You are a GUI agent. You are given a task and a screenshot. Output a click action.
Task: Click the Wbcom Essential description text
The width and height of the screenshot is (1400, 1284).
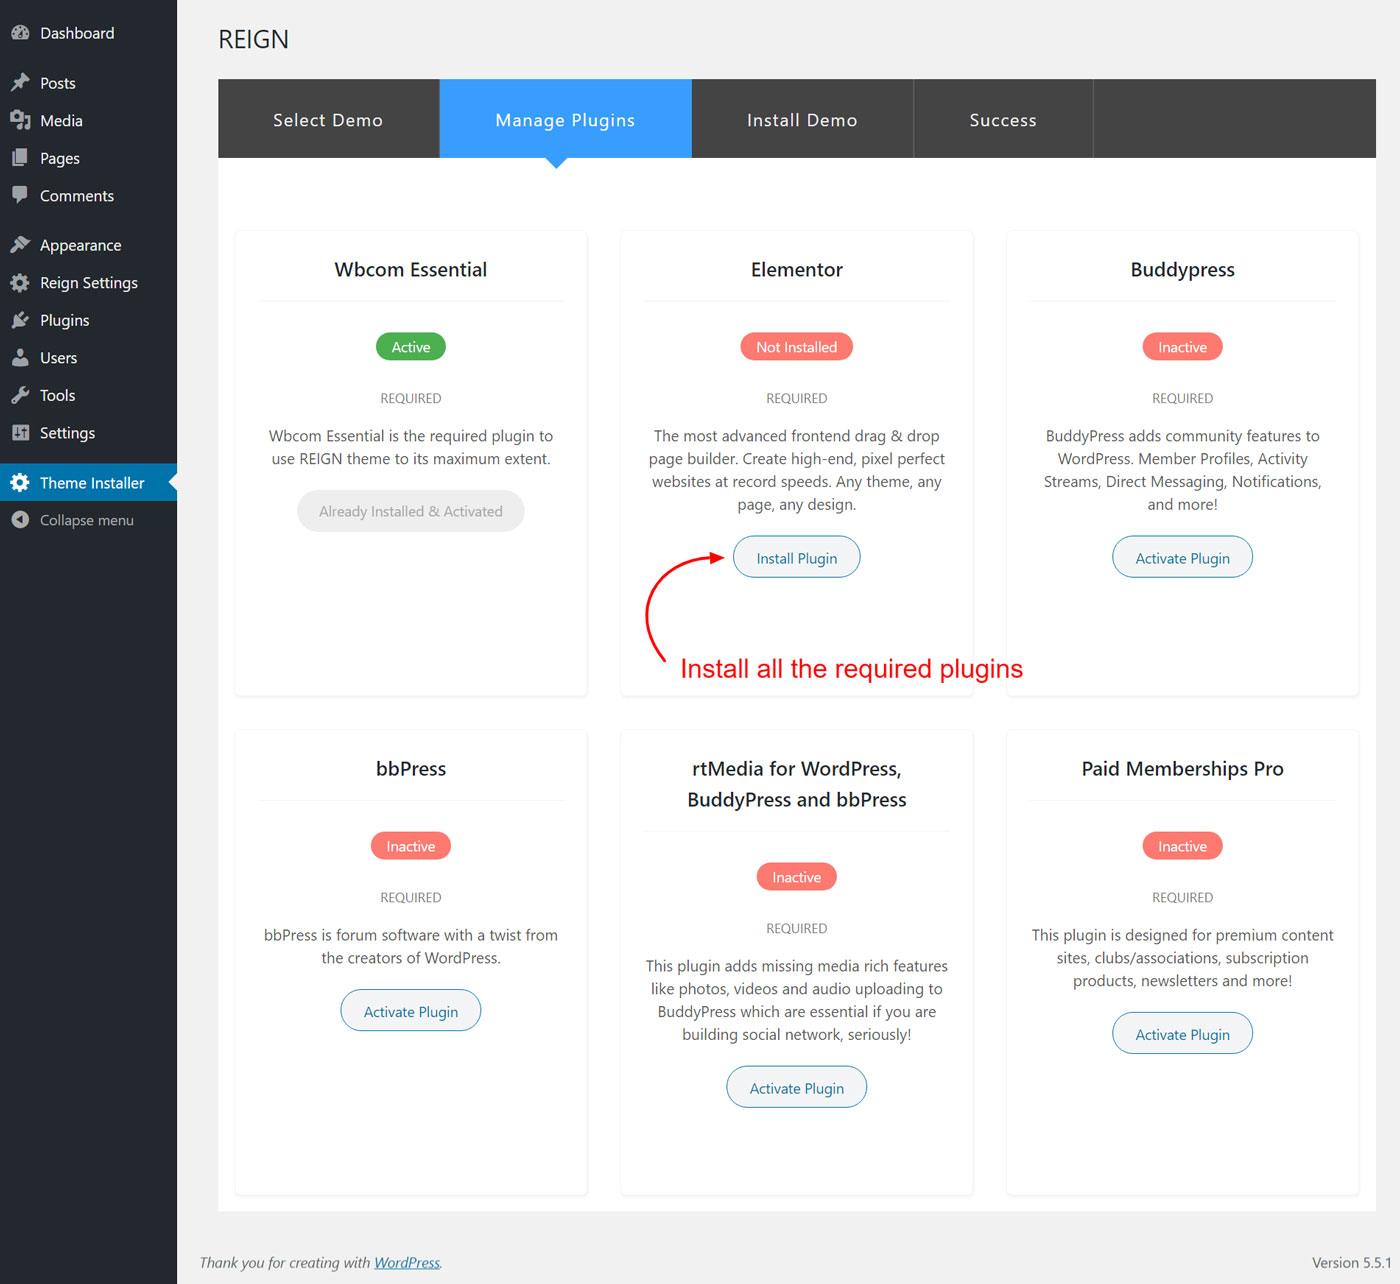tap(411, 447)
